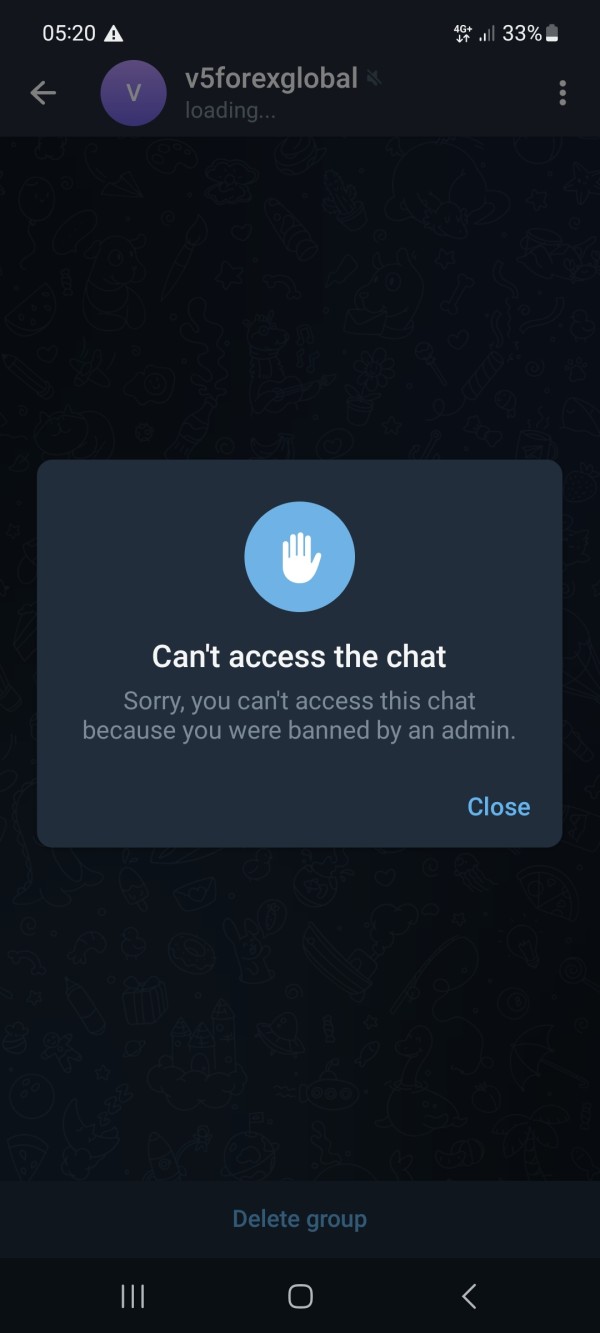Tap the v5forexglobal group title
This screenshot has width=600, height=1333.
[x=271, y=78]
